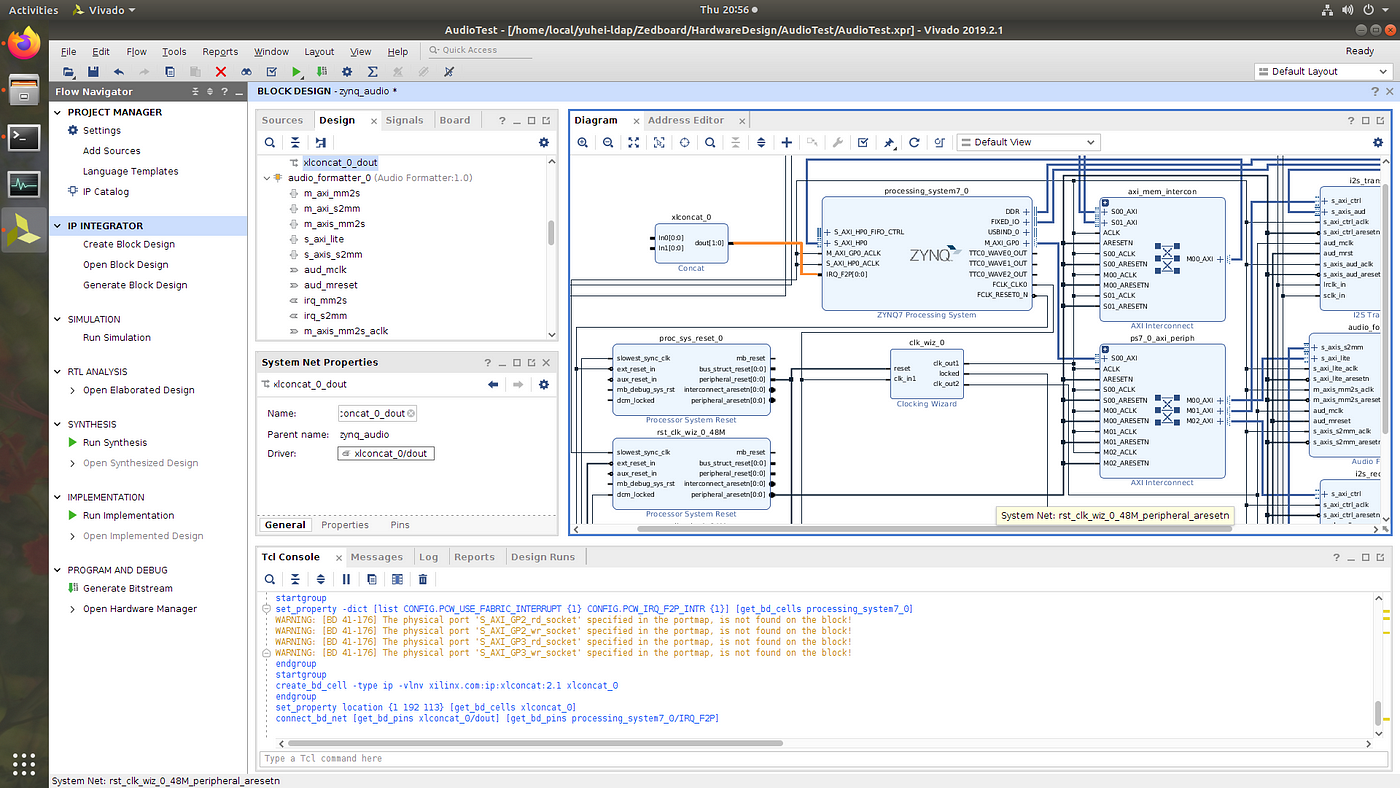Click the Name field in net properties
This screenshot has height=788, width=1400.
pyautogui.click(x=377, y=413)
